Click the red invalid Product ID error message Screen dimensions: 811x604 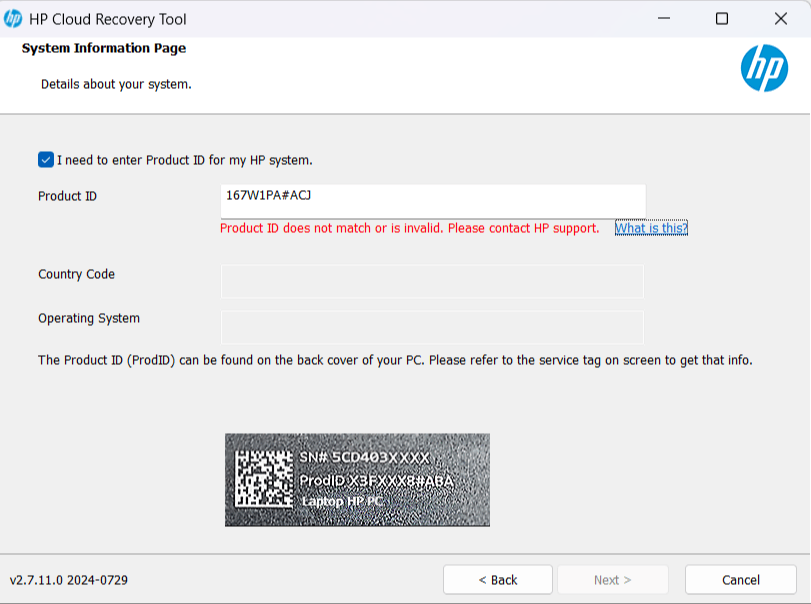[x=409, y=228]
